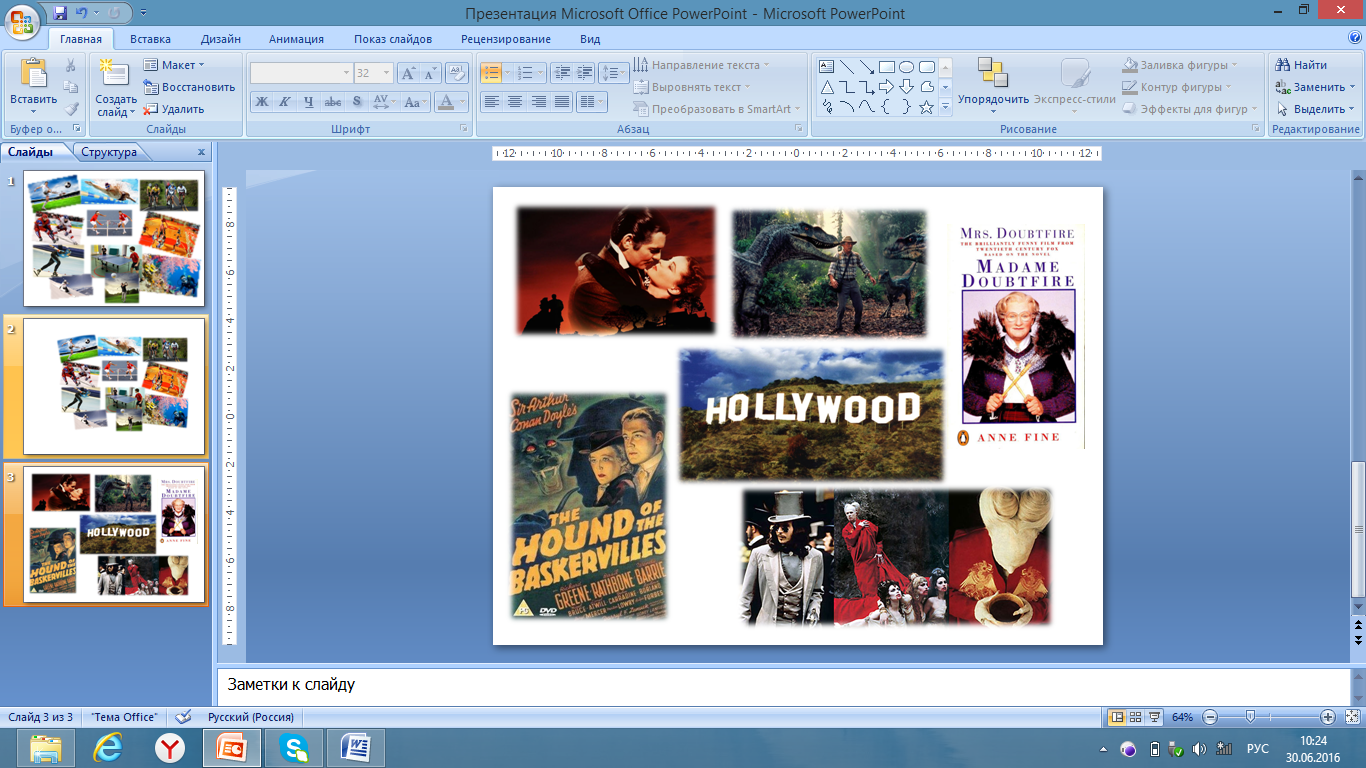Click Восстановить reset slide button
The width and height of the screenshot is (1366, 768).
190,87
